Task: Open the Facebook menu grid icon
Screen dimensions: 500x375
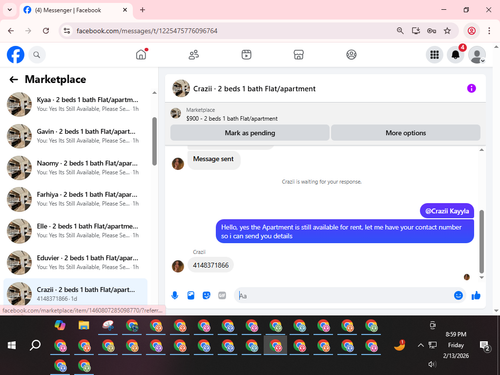Action: (x=434, y=55)
